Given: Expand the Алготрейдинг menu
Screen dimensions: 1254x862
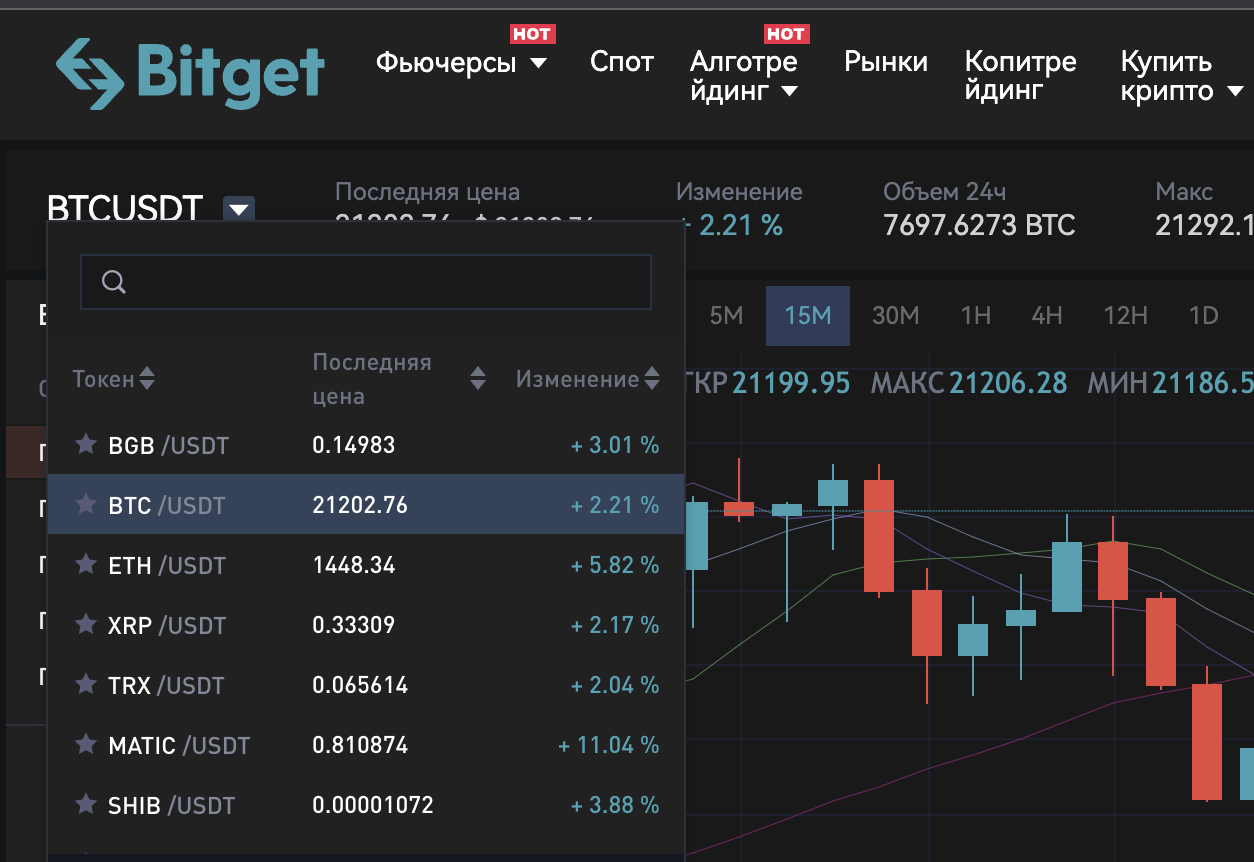Looking at the screenshot, I should tap(744, 76).
